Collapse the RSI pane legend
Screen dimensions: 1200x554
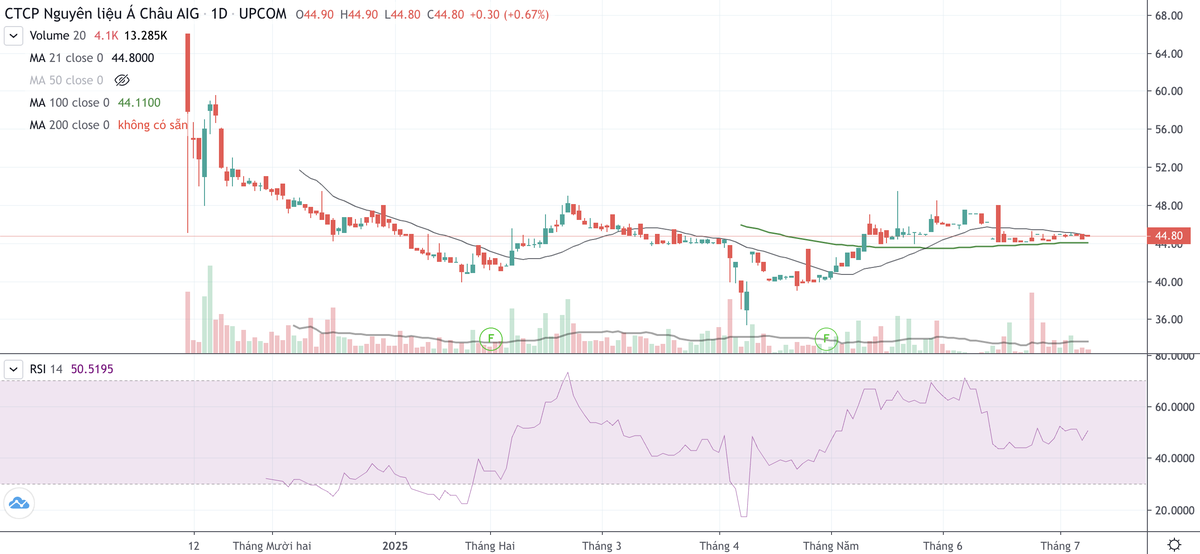tap(13, 369)
